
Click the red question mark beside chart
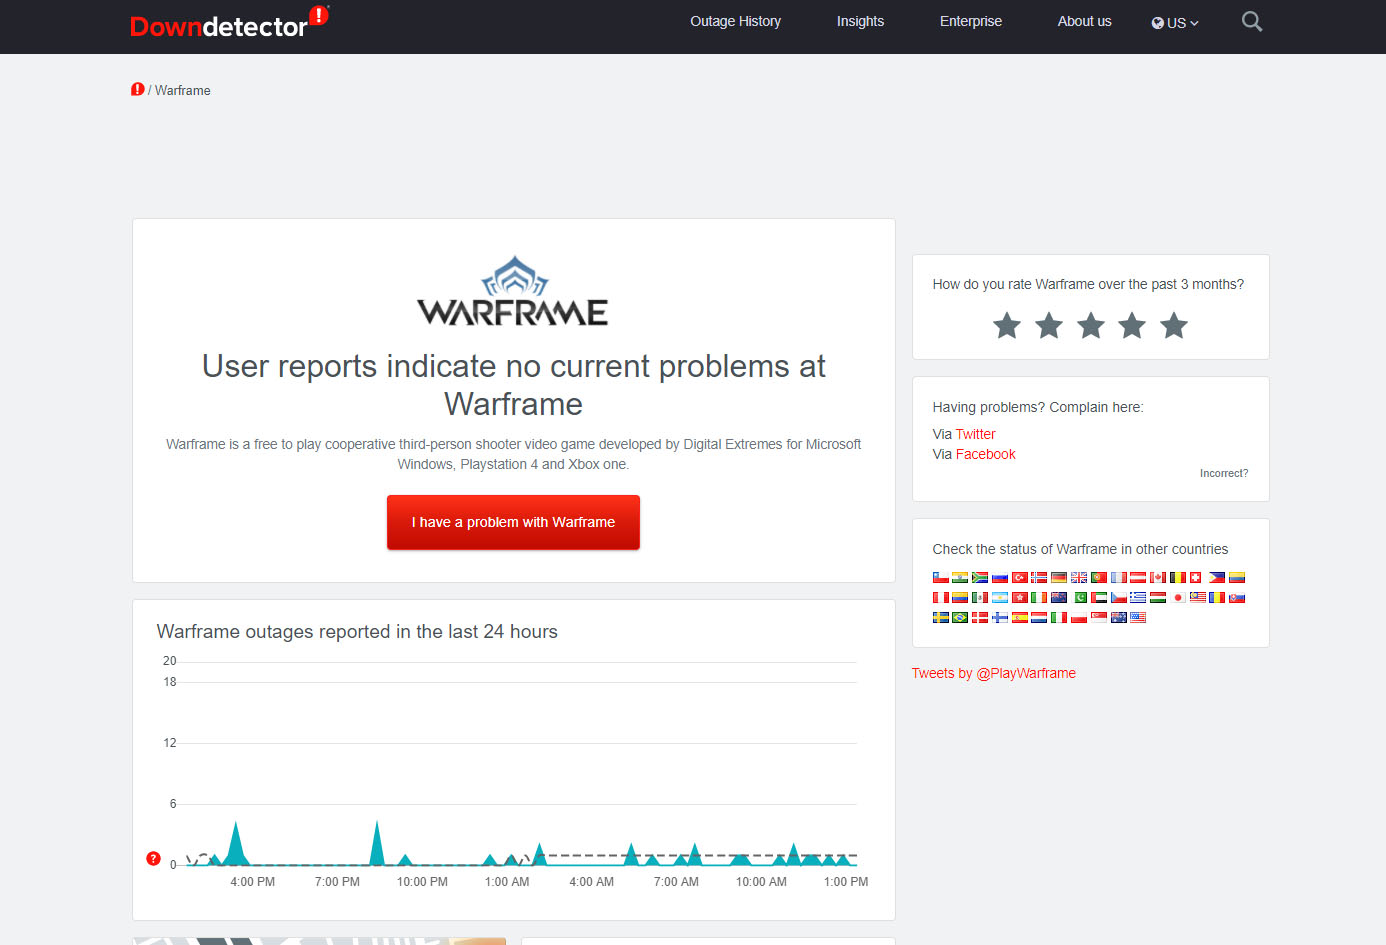(153, 858)
